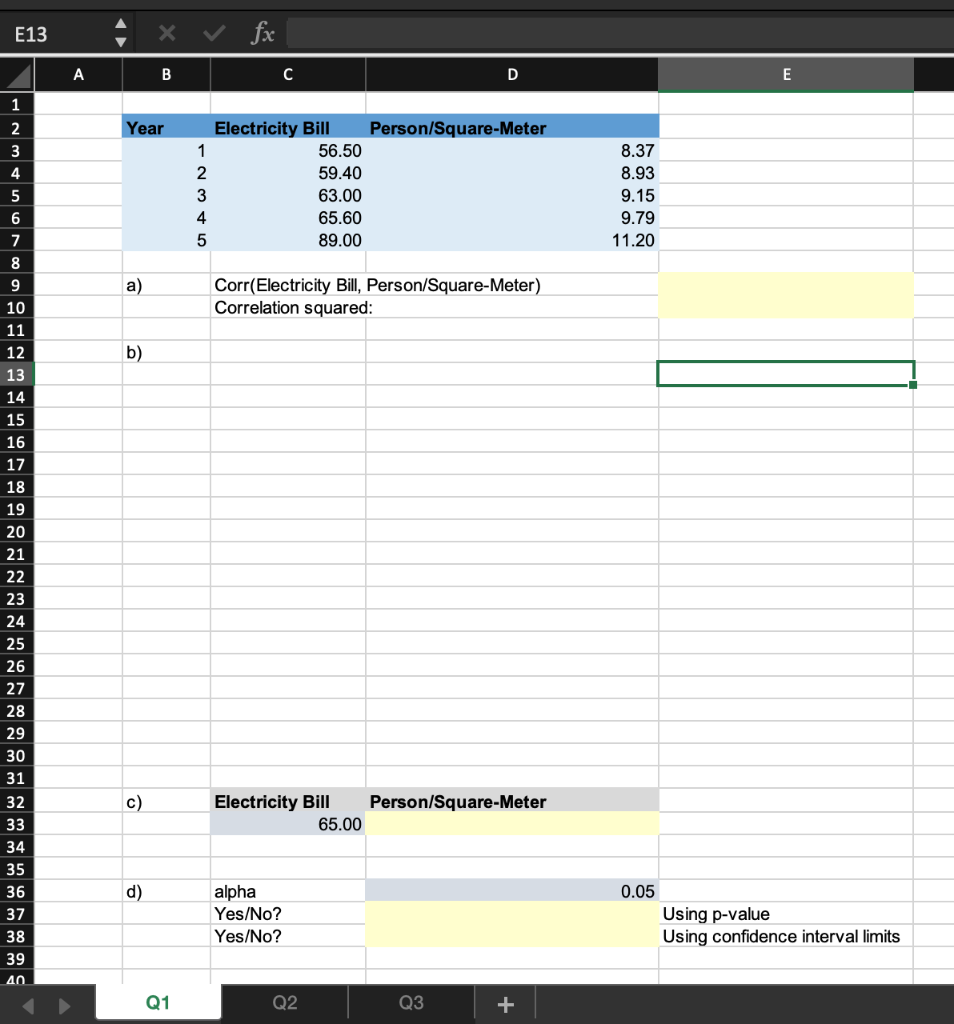Click the plus icon to add a new sheet
Screen dimensions: 954x1024
504,1002
